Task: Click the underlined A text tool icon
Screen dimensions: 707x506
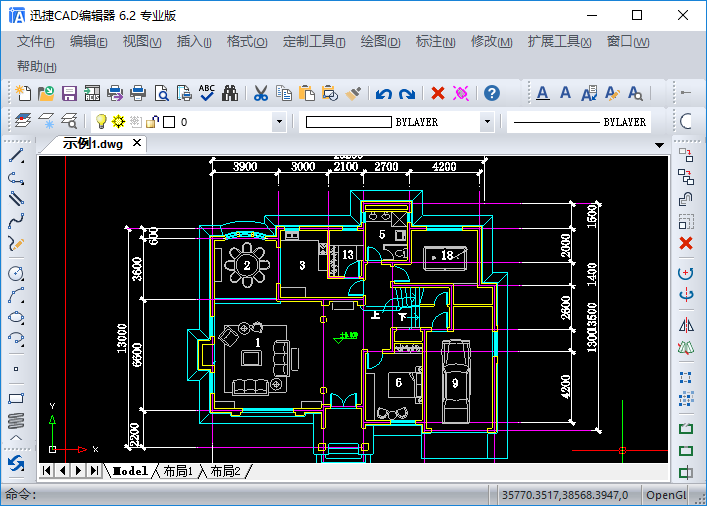Action: (x=543, y=93)
